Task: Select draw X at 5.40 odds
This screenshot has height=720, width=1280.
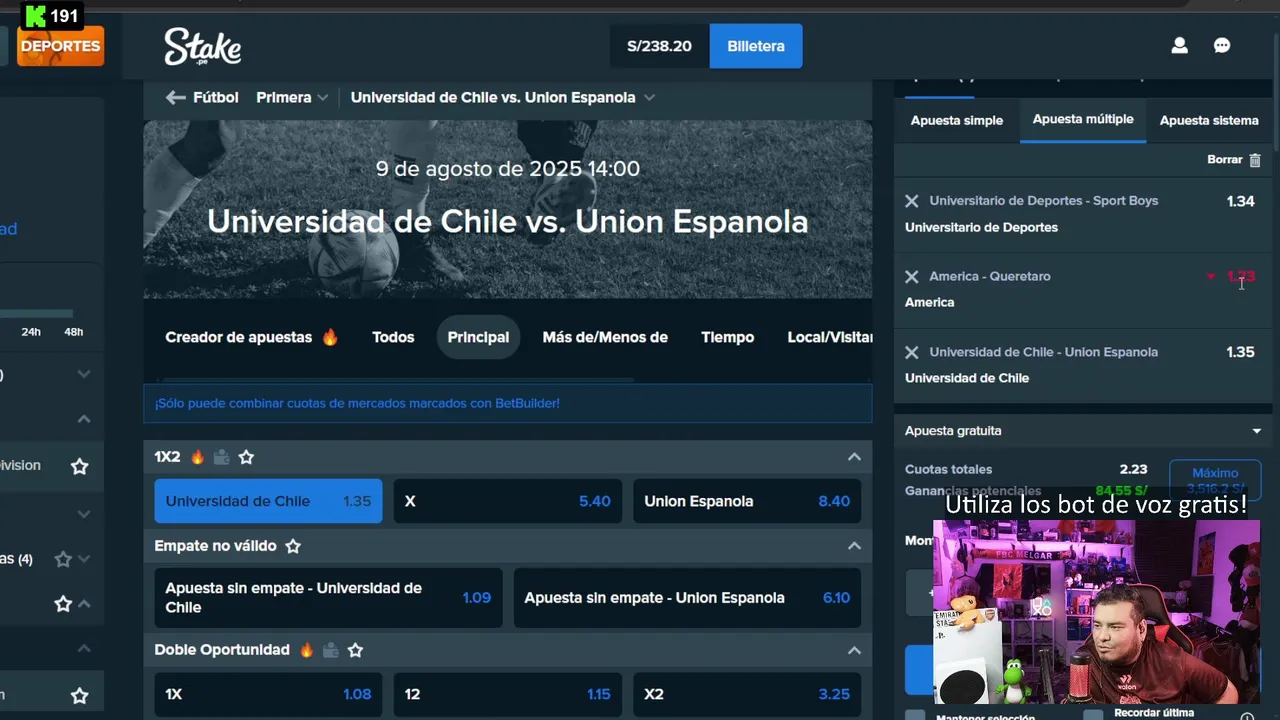Action: (x=508, y=501)
